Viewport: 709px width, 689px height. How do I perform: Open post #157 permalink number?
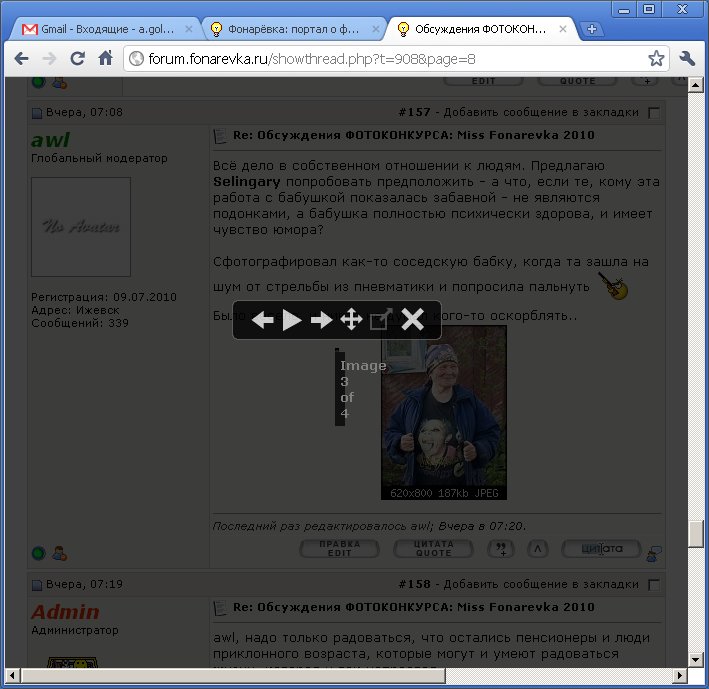(x=414, y=112)
